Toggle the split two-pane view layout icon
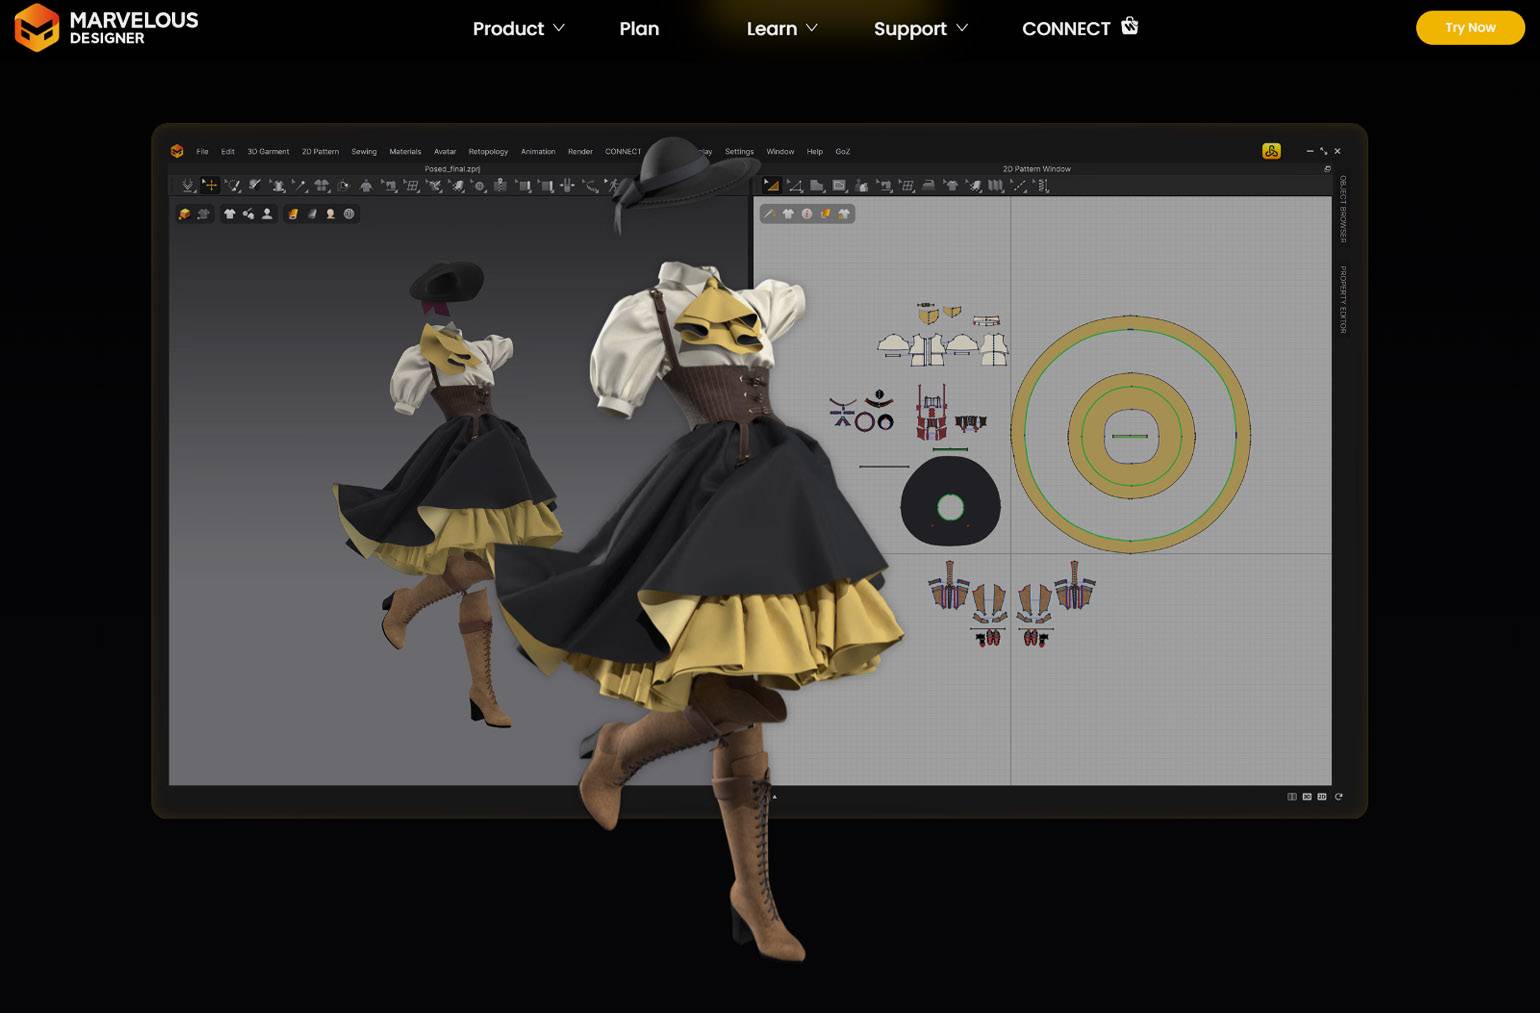This screenshot has height=1013, width=1540. [x=1292, y=797]
